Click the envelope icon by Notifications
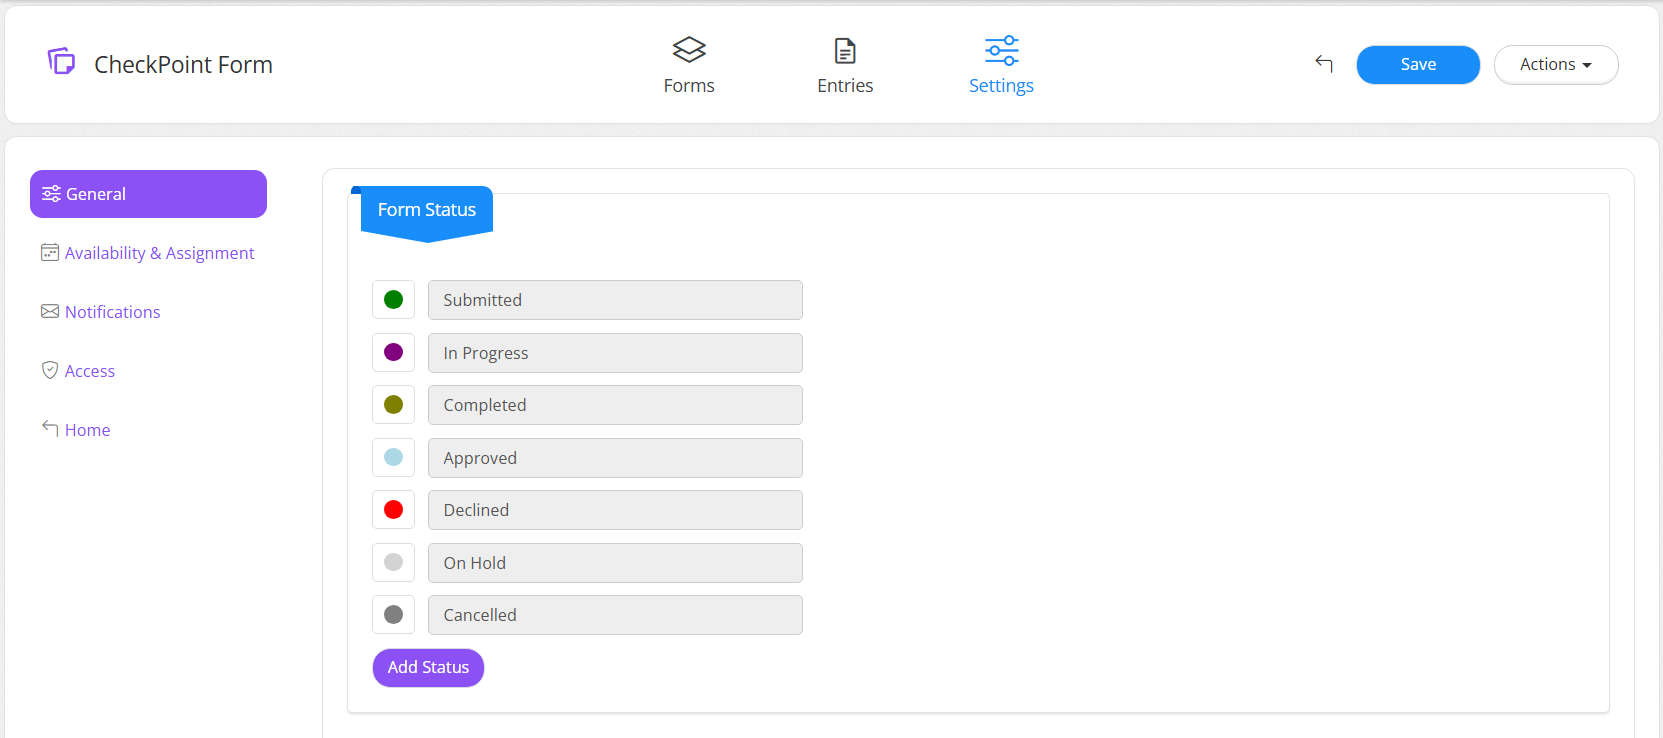 pos(50,311)
